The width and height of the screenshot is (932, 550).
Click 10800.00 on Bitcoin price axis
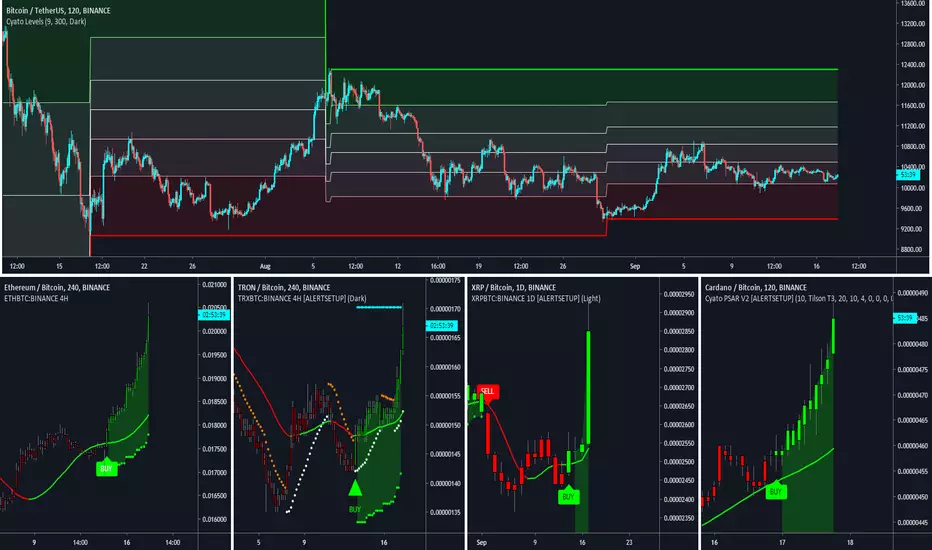[912, 147]
